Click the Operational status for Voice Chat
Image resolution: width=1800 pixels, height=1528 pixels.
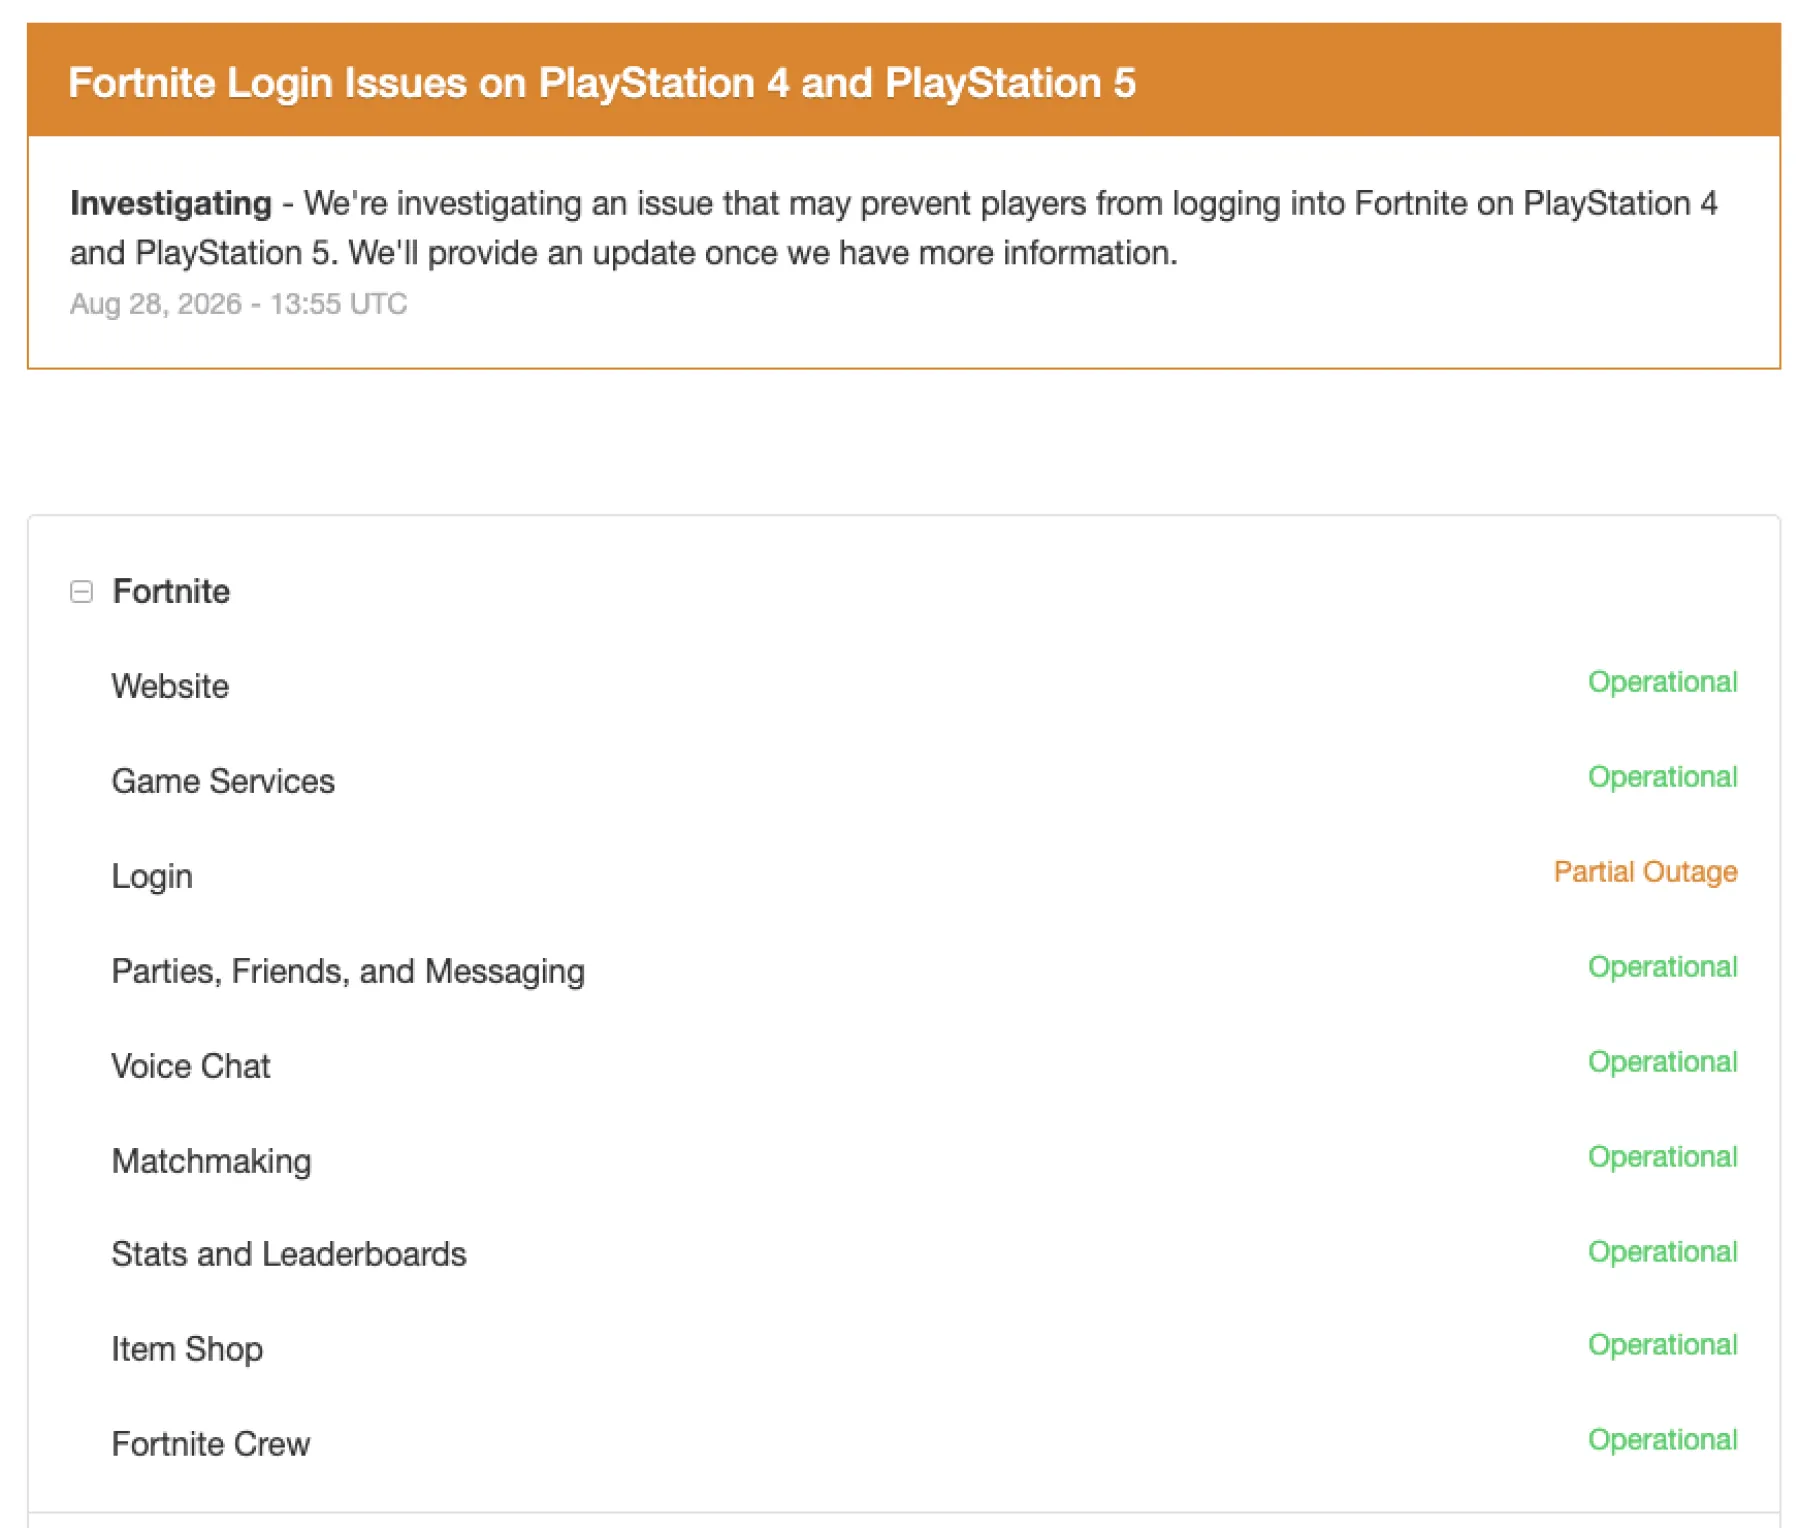1662,1062
